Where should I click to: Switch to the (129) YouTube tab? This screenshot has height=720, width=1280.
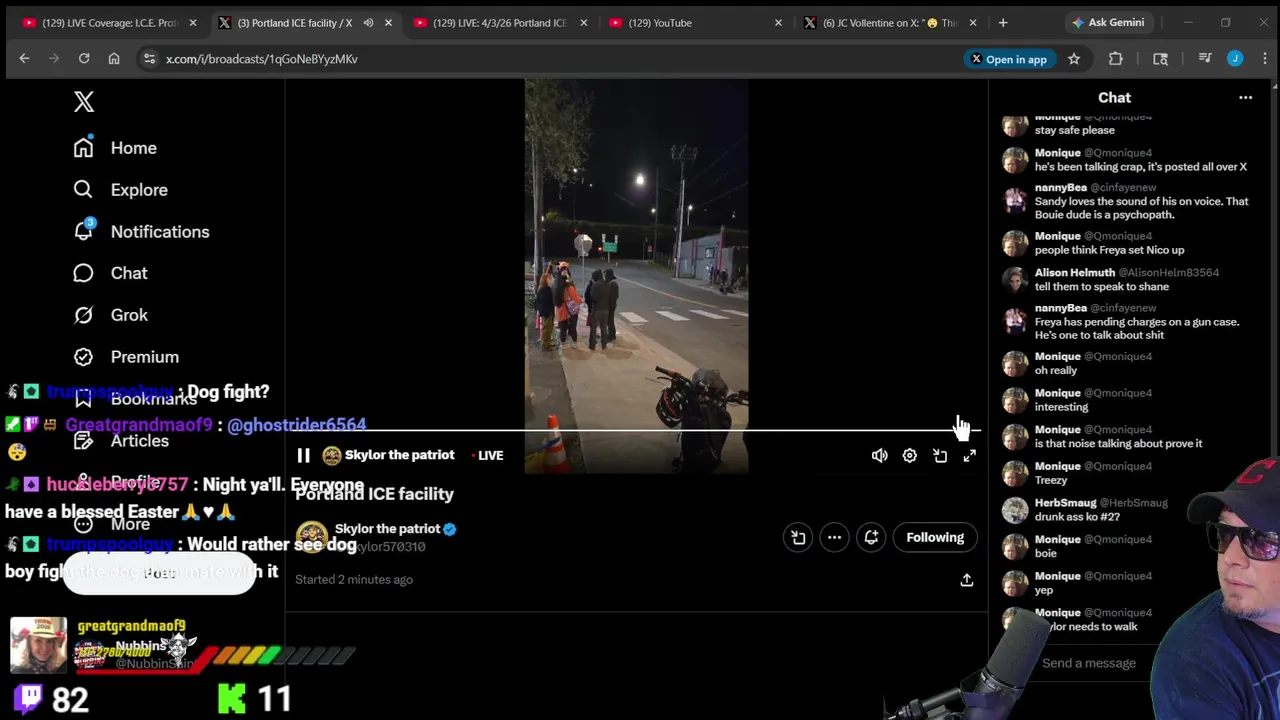point(695,23)
